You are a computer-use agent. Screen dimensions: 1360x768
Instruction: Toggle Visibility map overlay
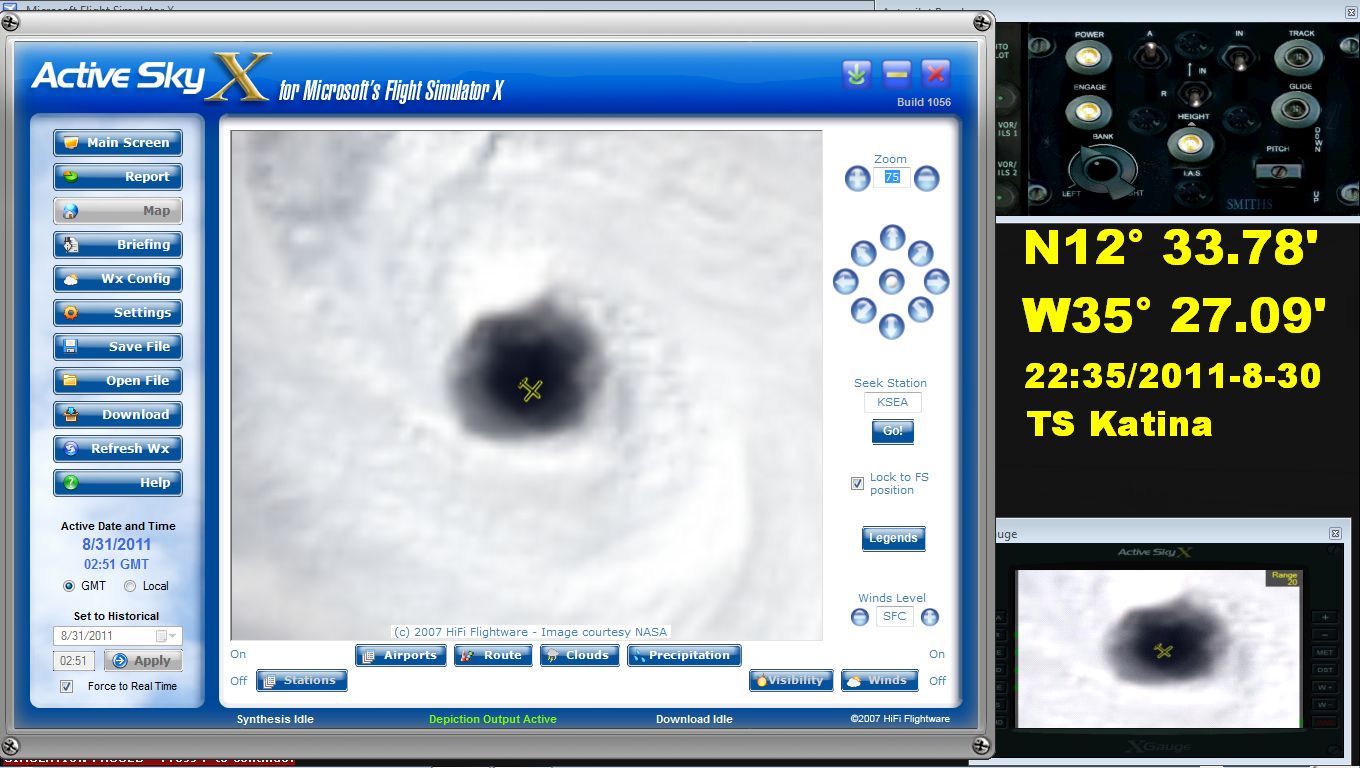791,681
